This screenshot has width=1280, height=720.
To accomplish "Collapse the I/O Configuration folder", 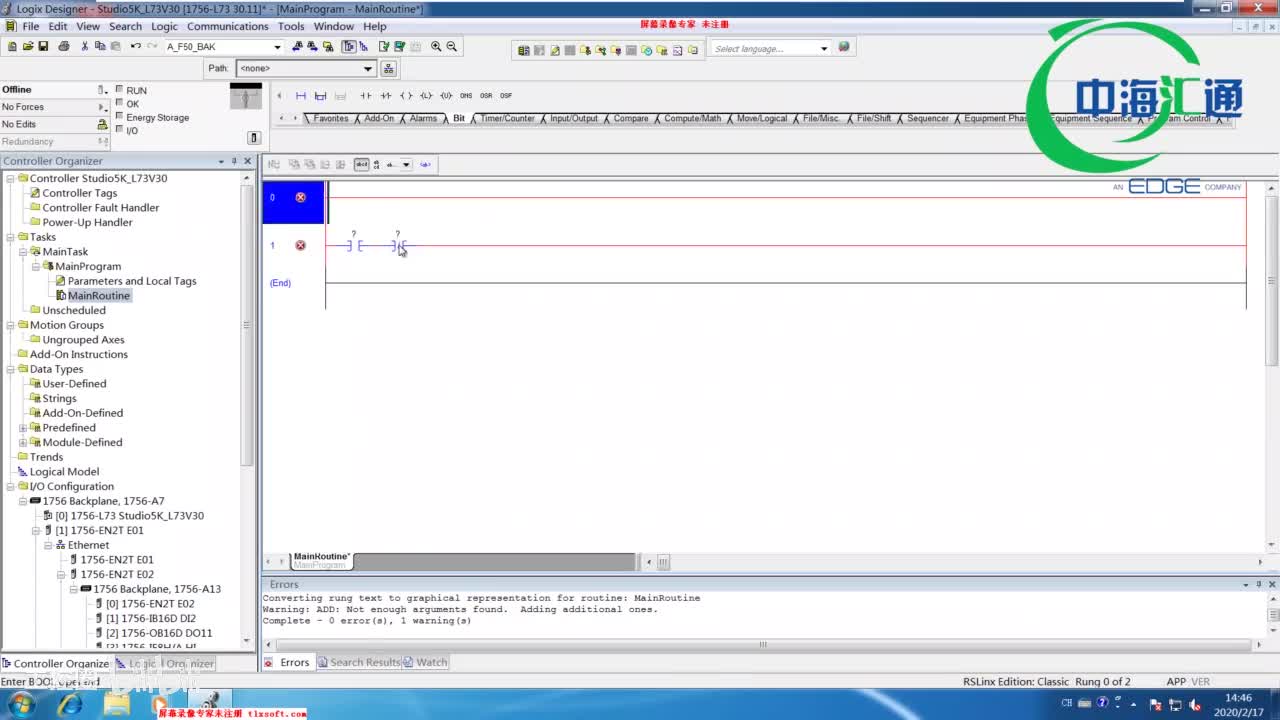I will pos(10,486).
